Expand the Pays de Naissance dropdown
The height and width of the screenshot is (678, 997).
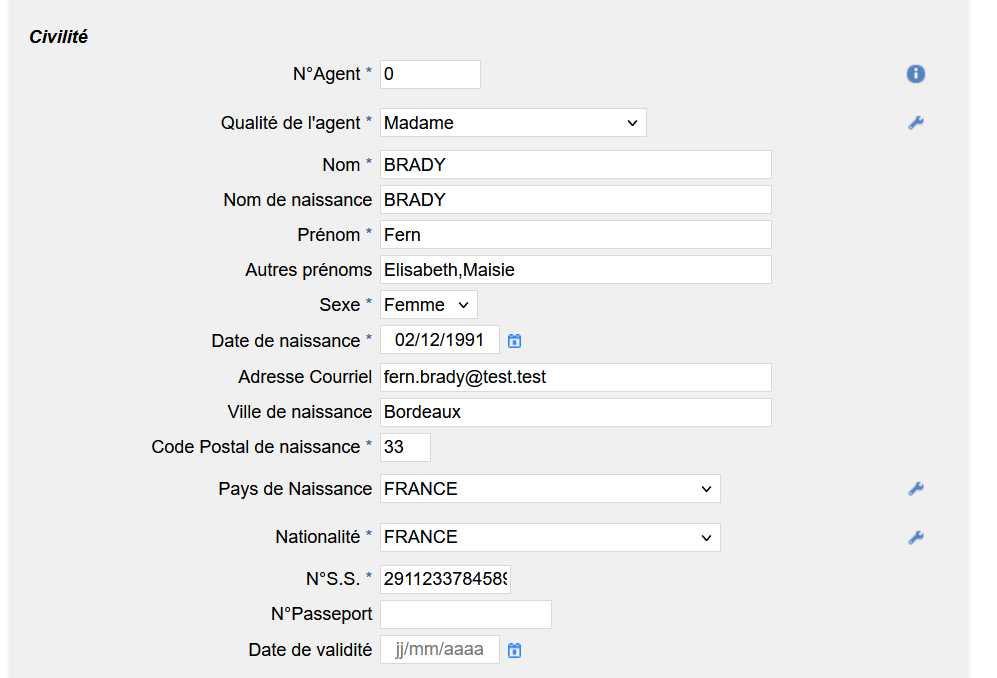click(x=550, y=489)
